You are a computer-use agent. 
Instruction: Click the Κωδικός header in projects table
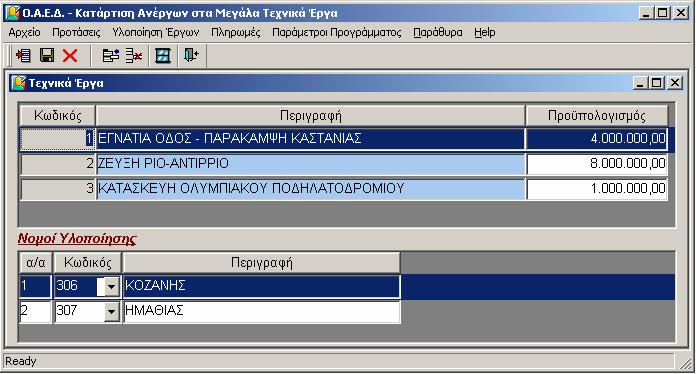(58, 116)
